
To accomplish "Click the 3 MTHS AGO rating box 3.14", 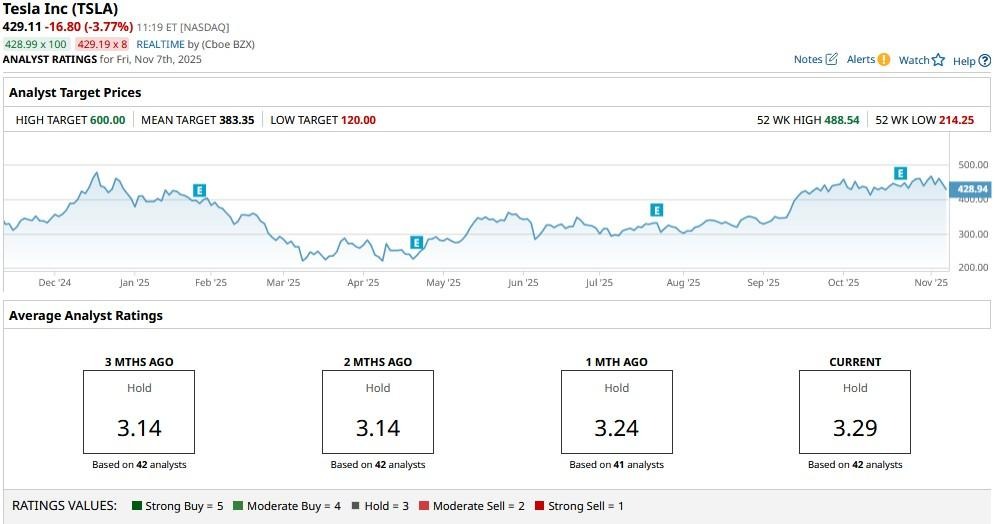I will (x=139, y=412).
